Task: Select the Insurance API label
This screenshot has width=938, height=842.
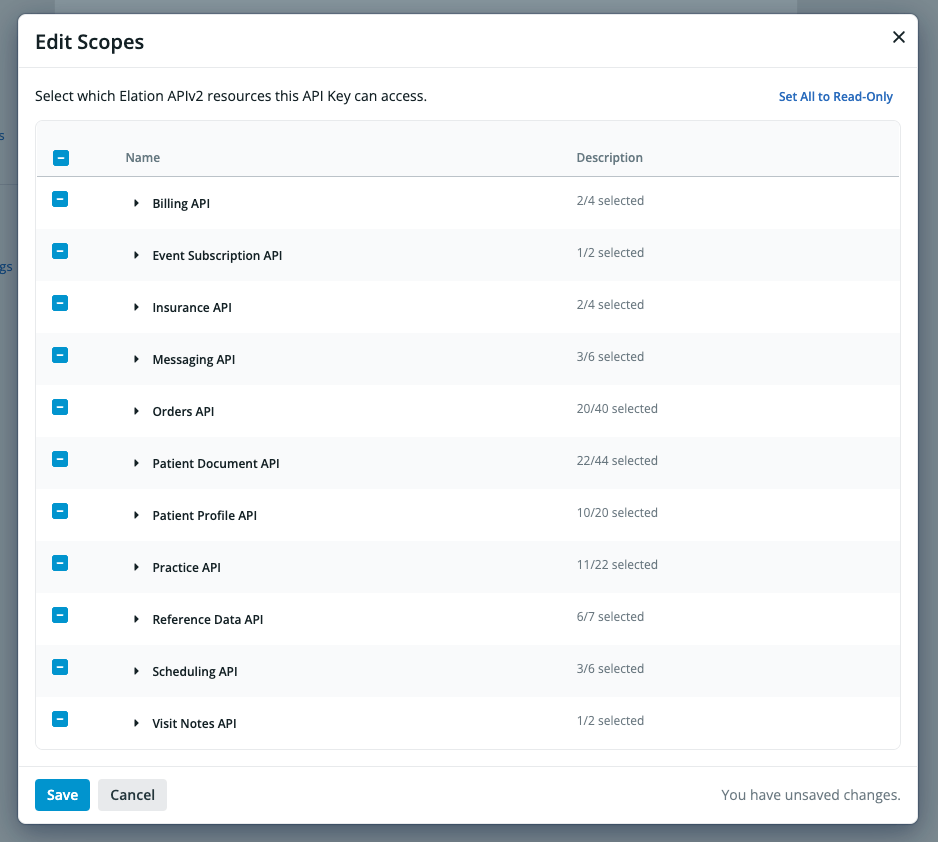Action: (x=192, y=307)
